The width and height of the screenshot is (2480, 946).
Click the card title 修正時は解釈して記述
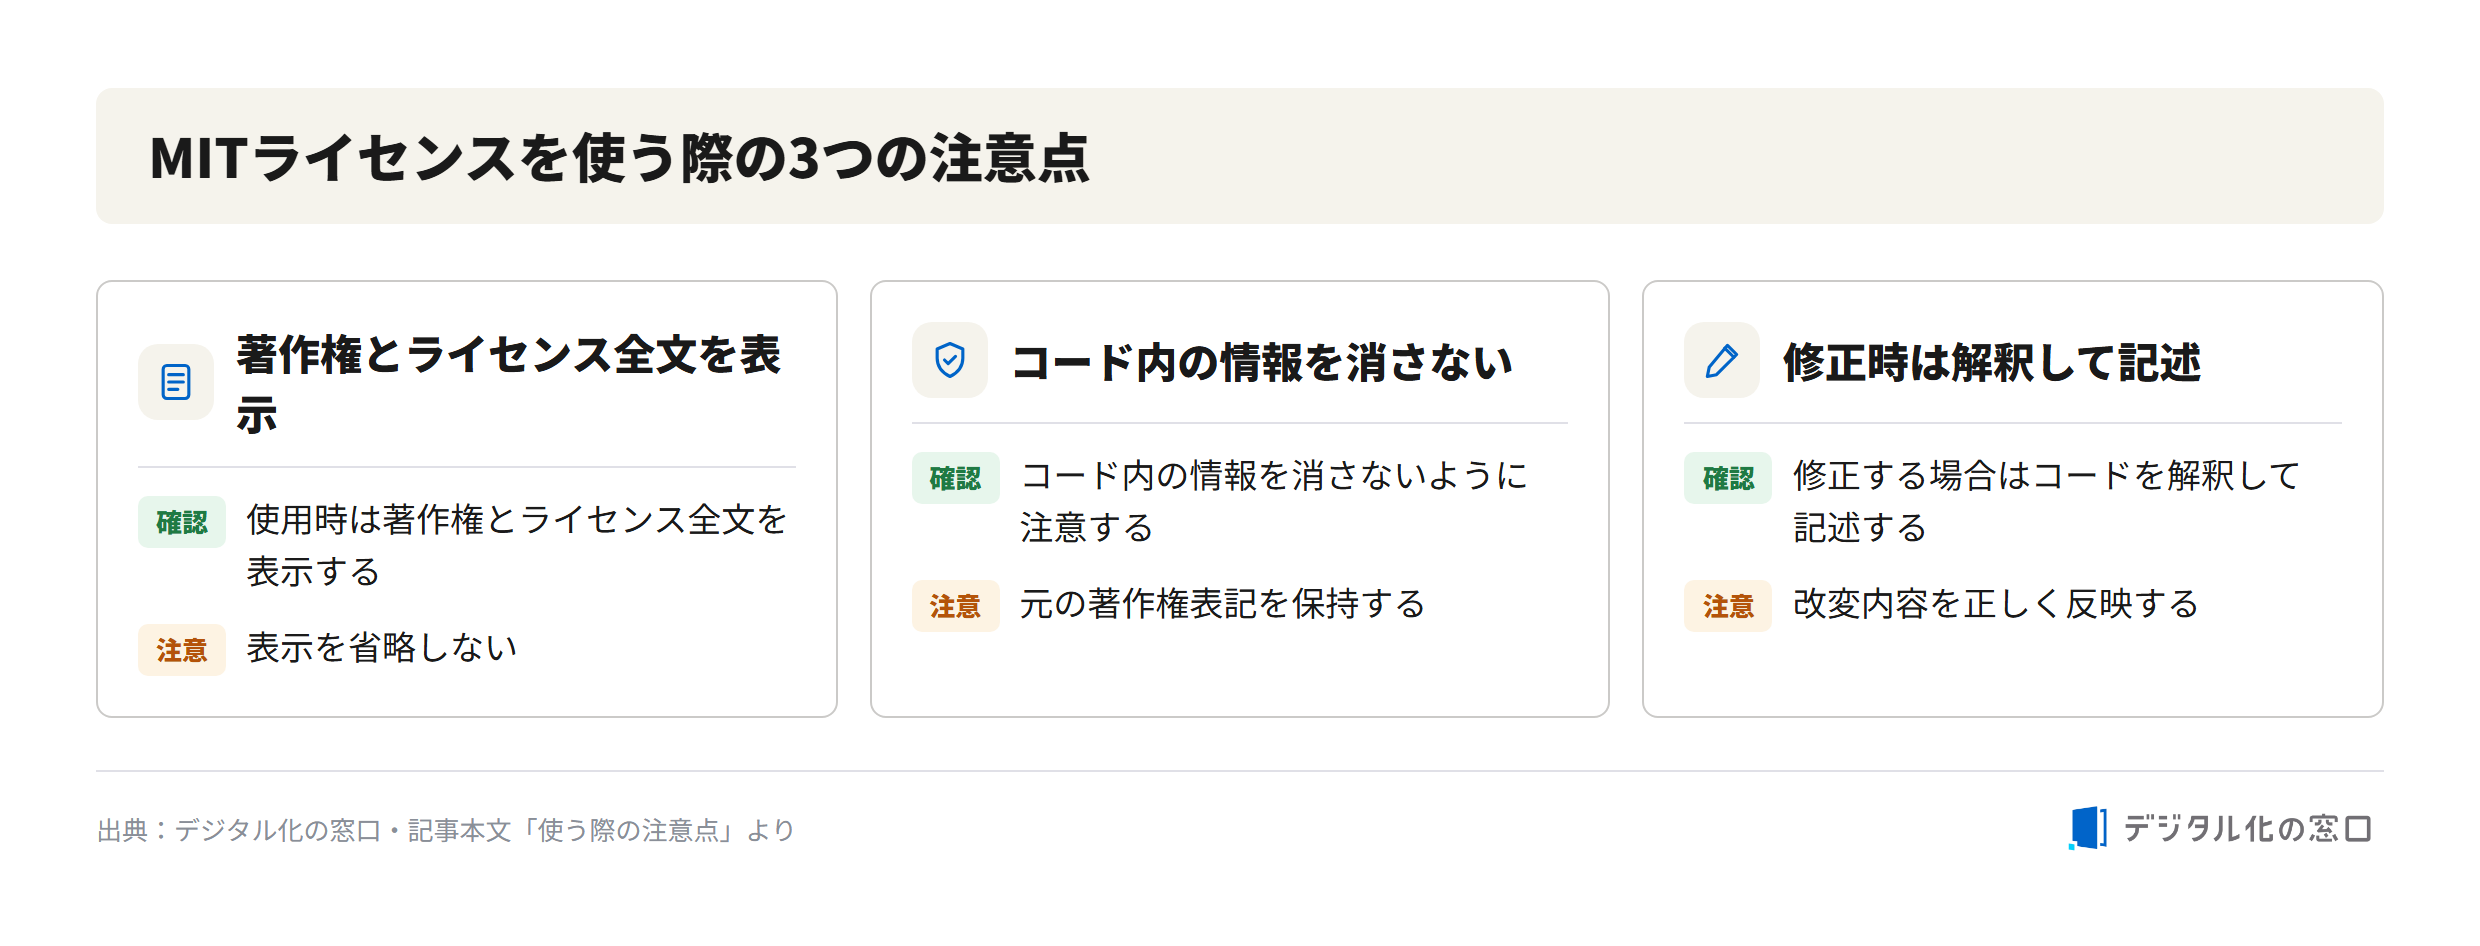coord(1992,362)
